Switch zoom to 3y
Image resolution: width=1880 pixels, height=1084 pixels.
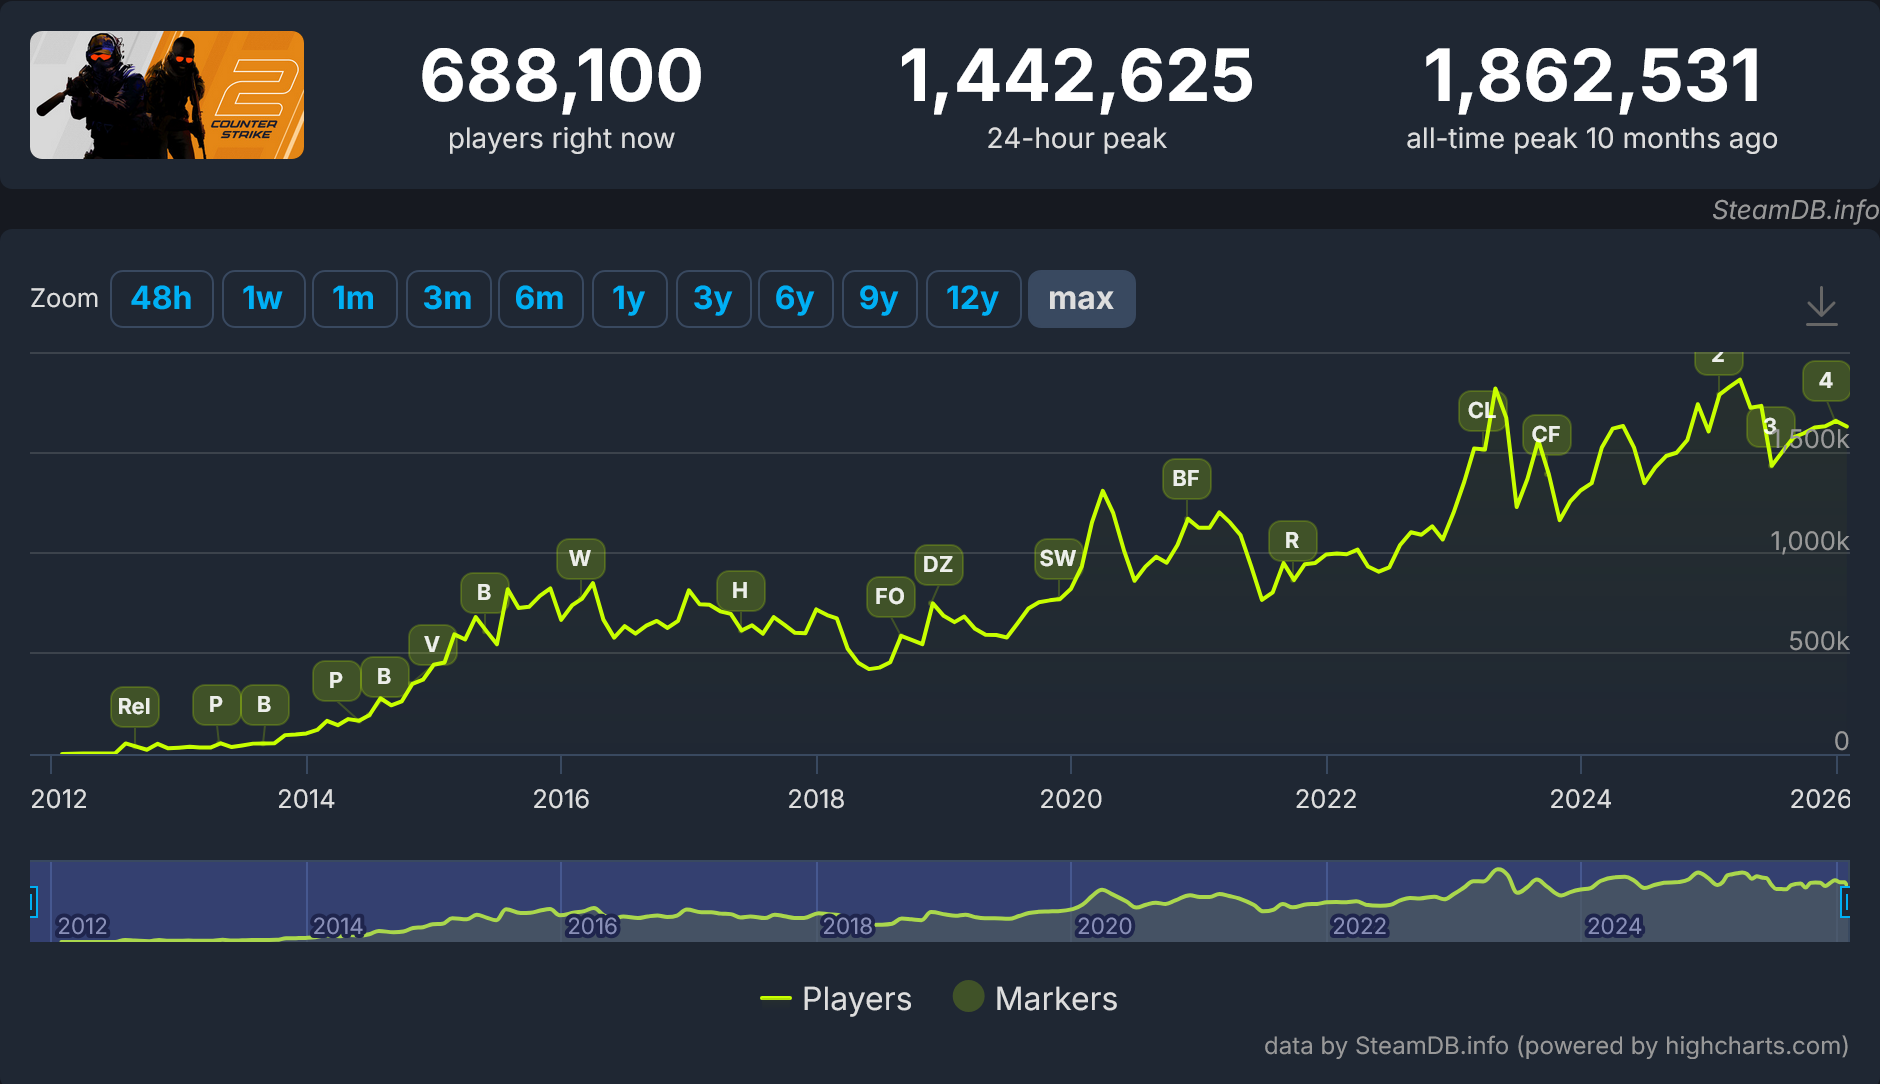pyautogui.click(x=713, y=298)
